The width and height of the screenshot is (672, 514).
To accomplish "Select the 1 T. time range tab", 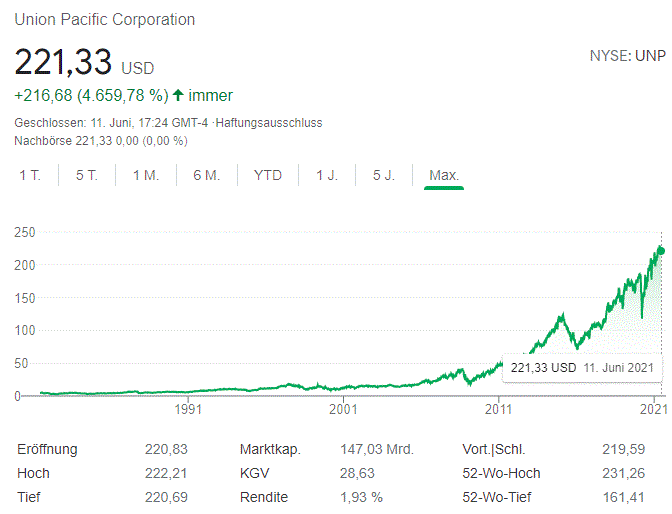I will coord(30,175).
